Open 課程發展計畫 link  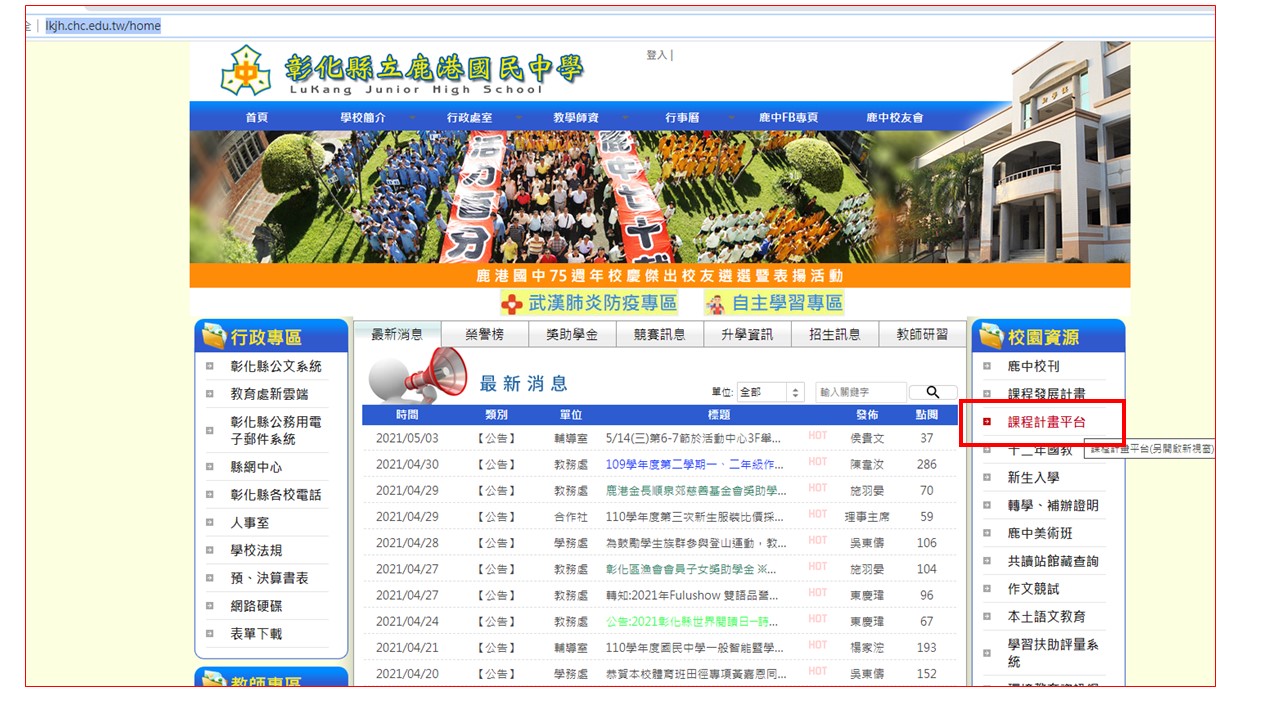coord(1046,394)
